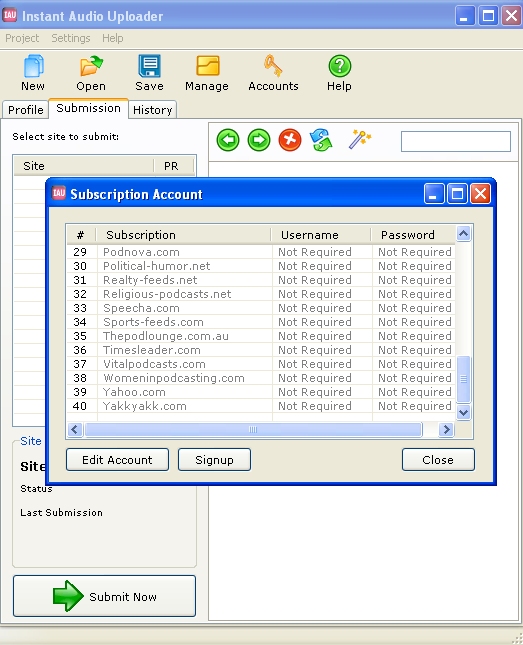
Task: Click the horizontal scrollbar left arrow
Action: coord(74,429)
